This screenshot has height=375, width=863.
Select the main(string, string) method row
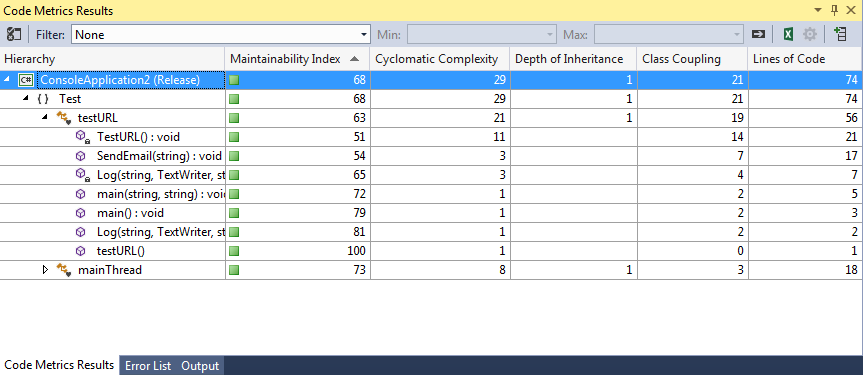tap(432, 194)
